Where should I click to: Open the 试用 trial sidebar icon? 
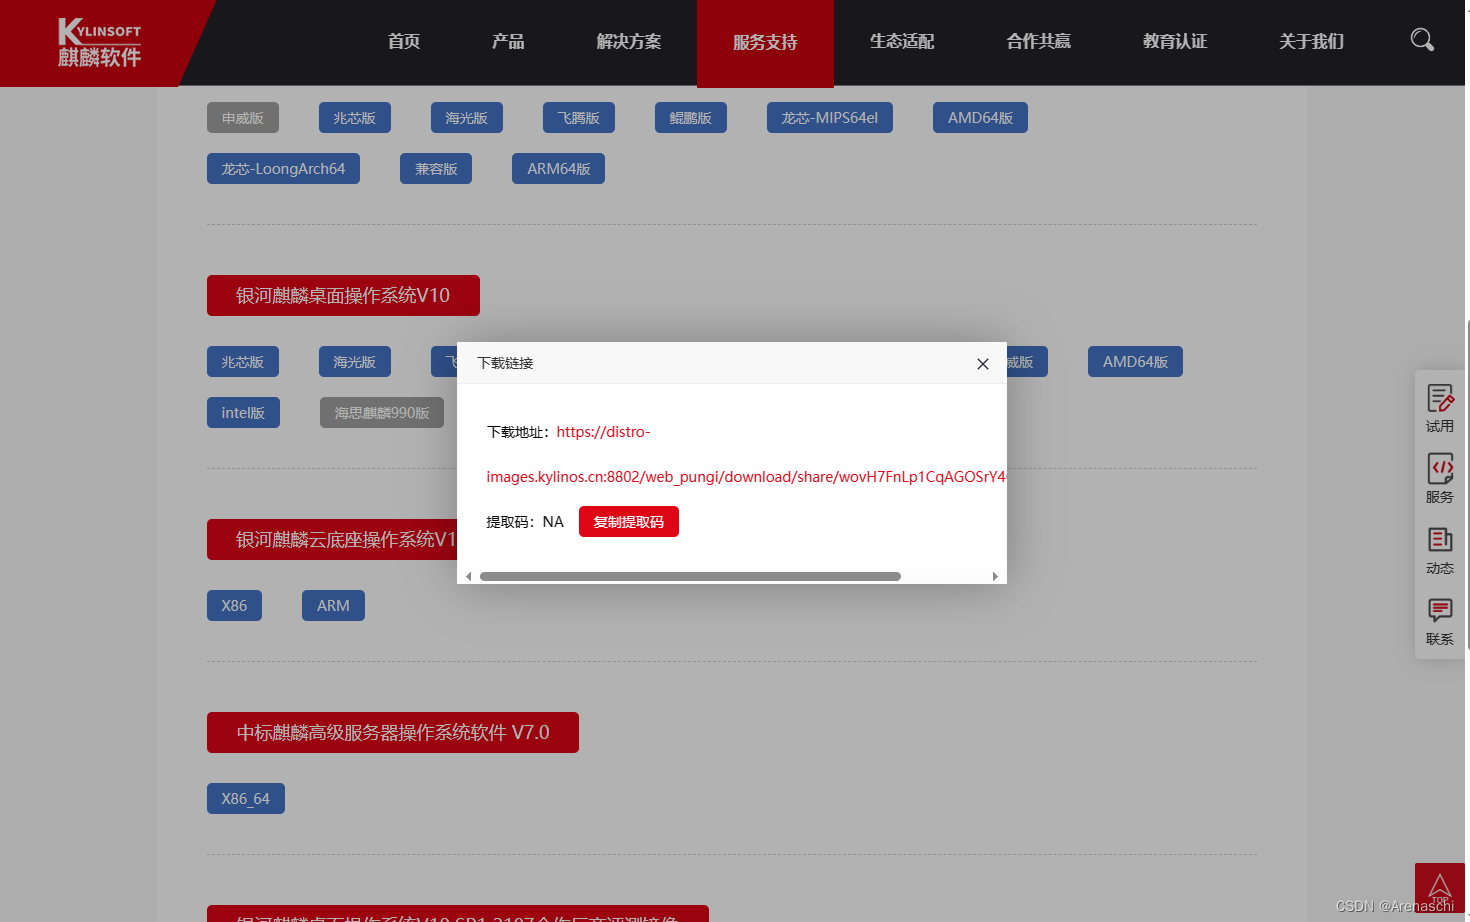click(x=1440, y=408)
